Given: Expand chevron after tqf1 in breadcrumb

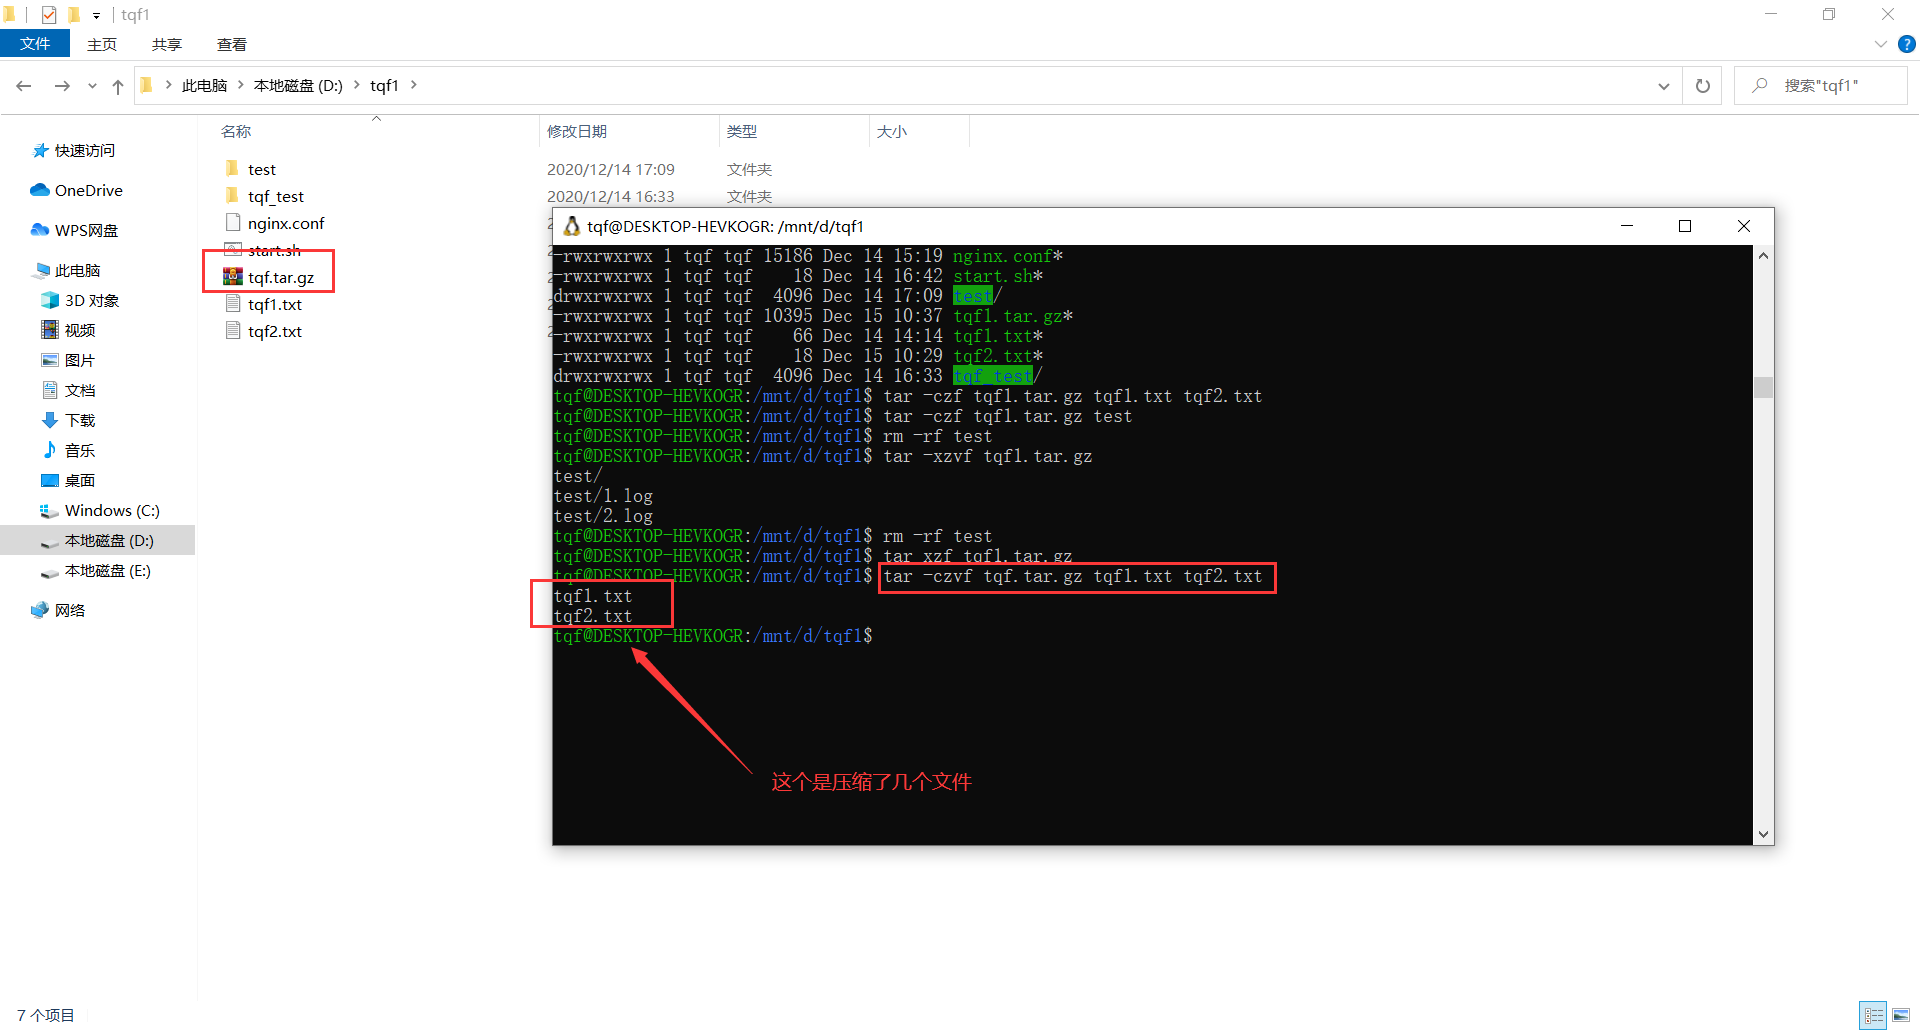Looking at the screenshot, I should click(x=413, y=86).
